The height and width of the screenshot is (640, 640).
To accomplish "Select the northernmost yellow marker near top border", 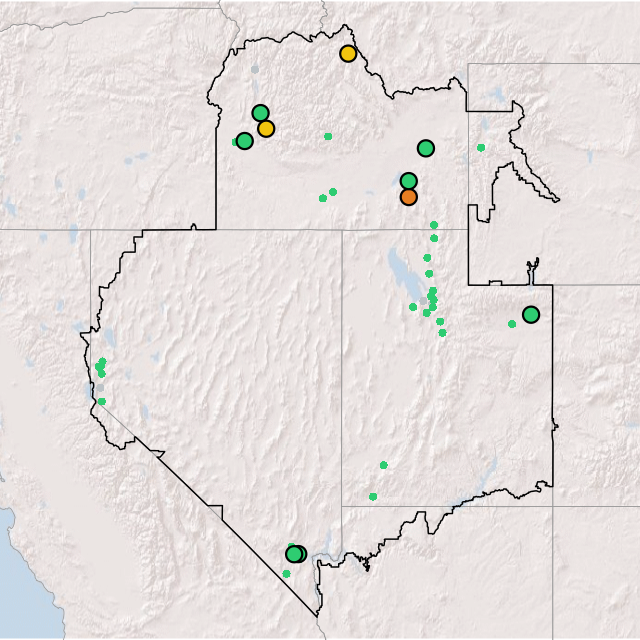I will (x=348, y=54).
